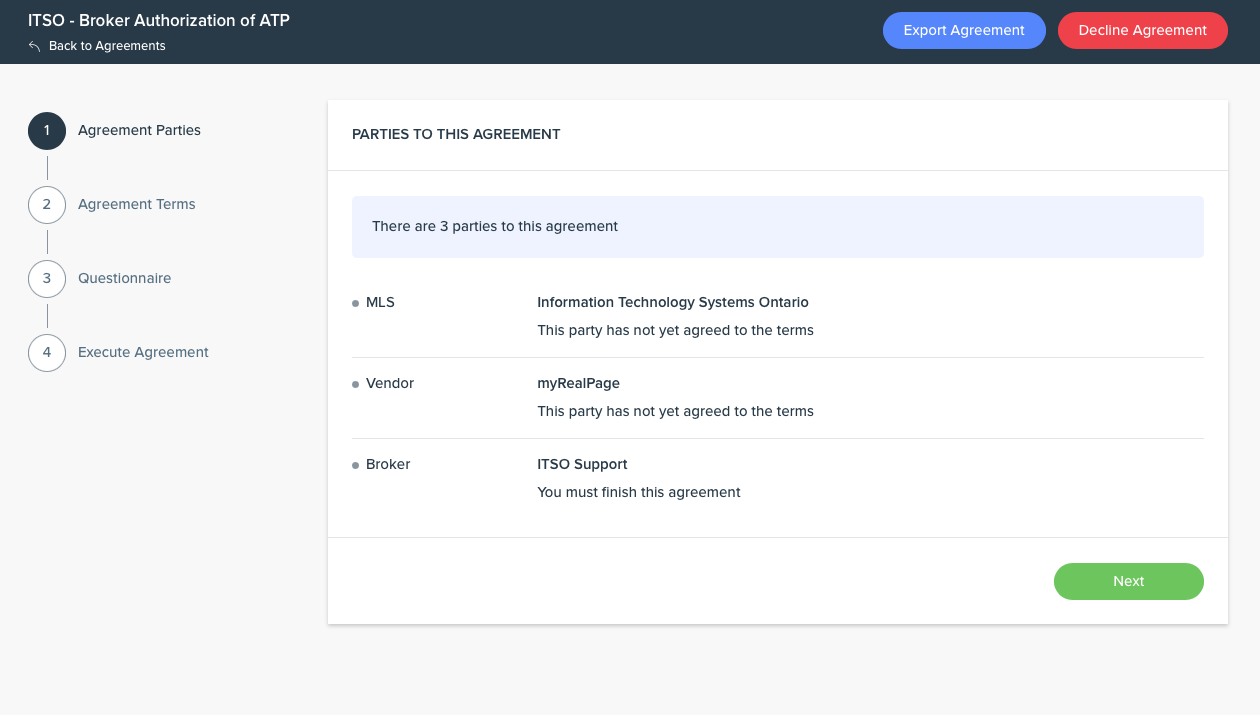Click the Broker party label
Viewport: 1260px width, 715px height.
pos(388,464)
